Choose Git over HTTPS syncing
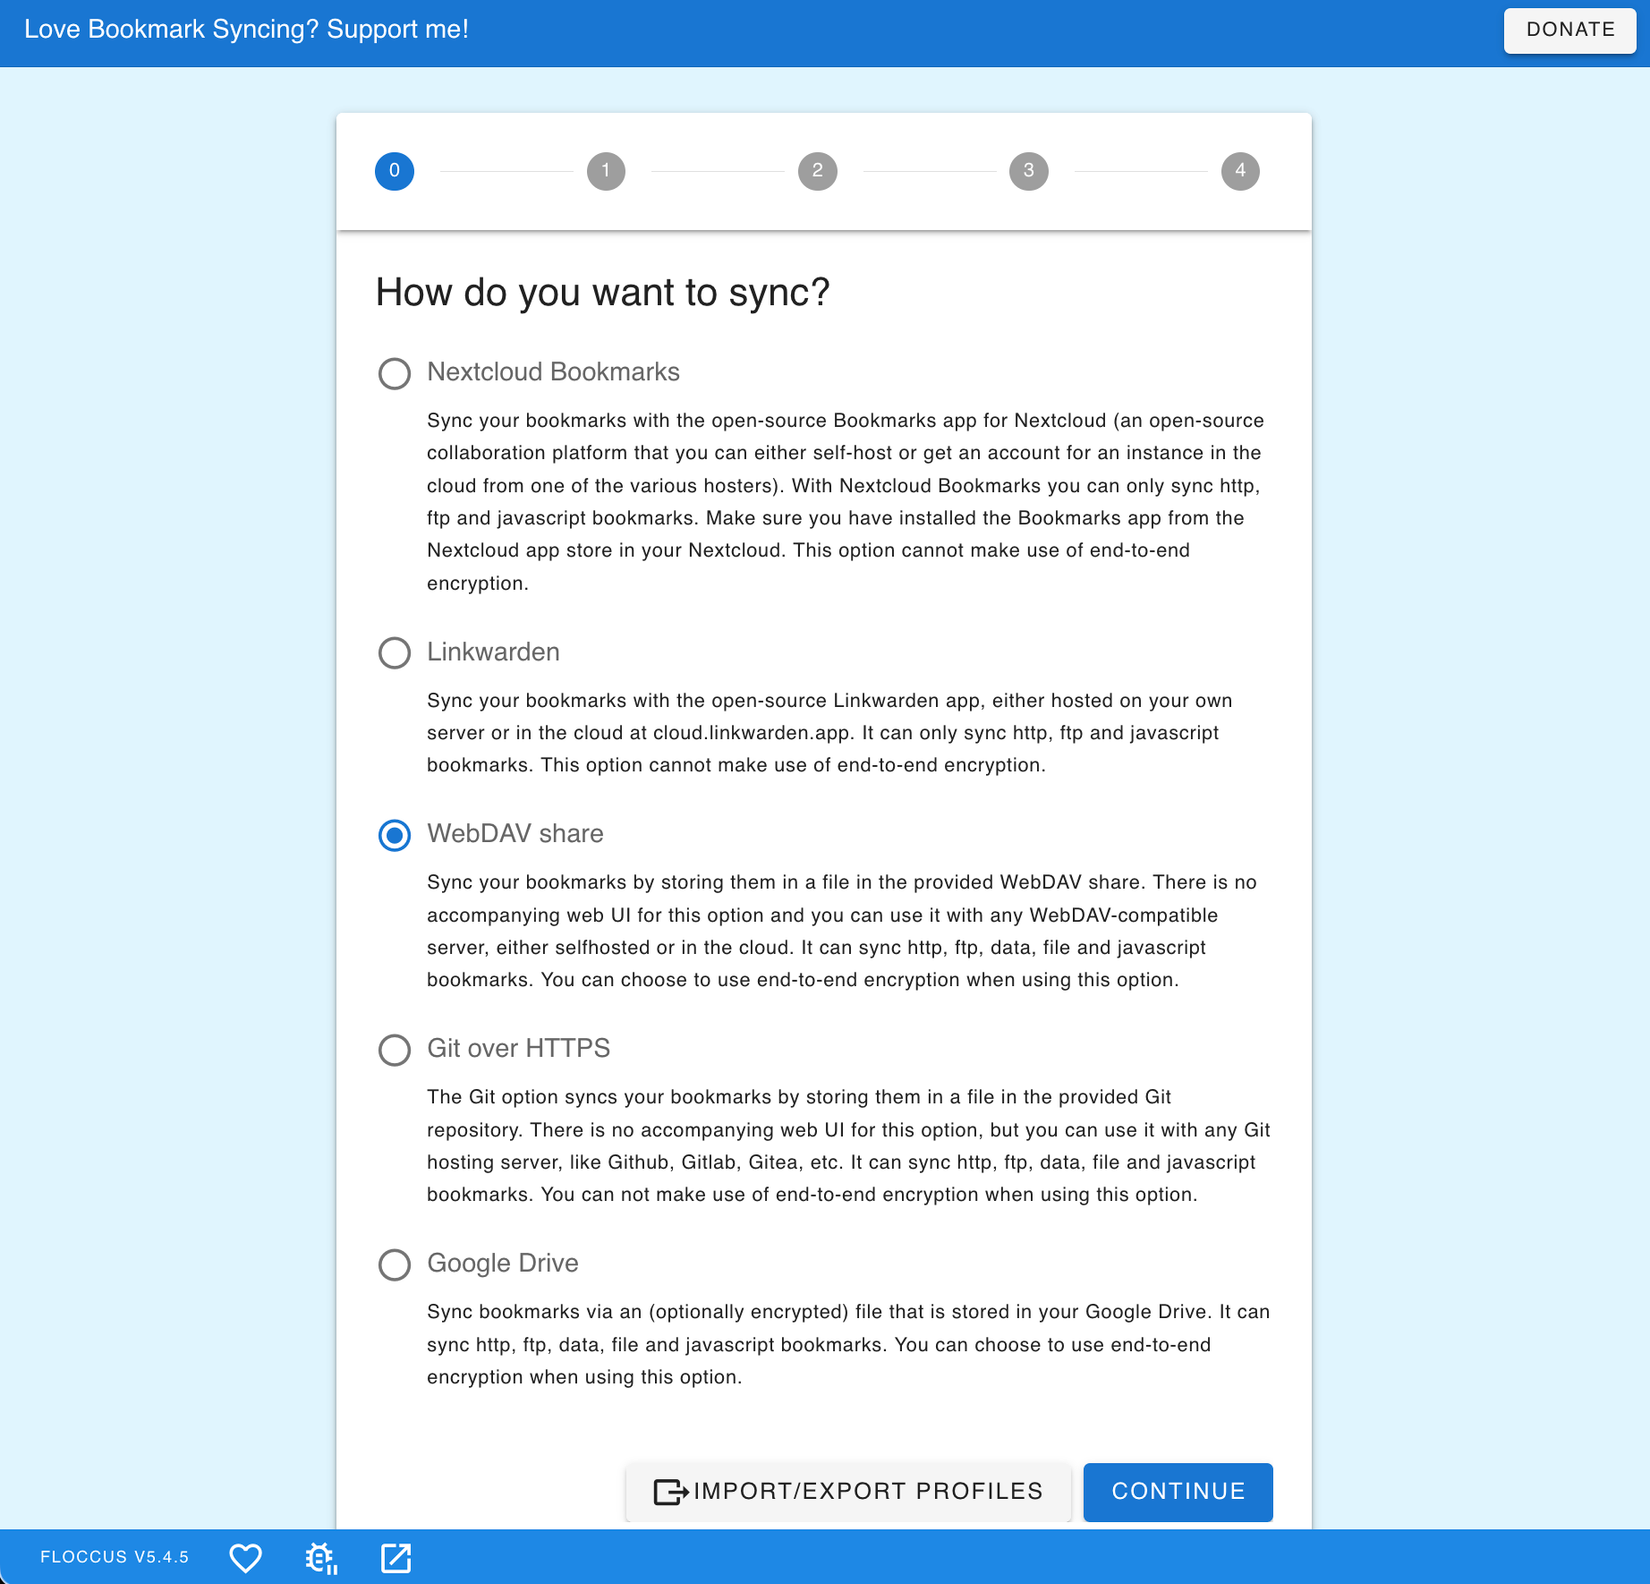Image resolution: width=1650 pixels, height=1584 pixels. click(394, 1050)
